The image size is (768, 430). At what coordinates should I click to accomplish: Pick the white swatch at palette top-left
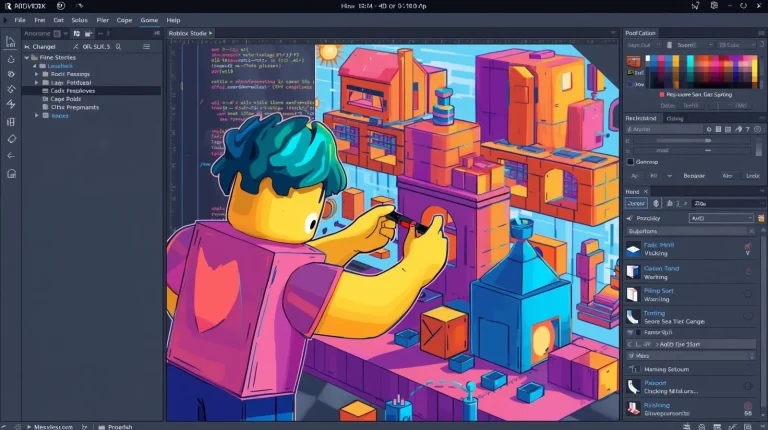[648, 58]
